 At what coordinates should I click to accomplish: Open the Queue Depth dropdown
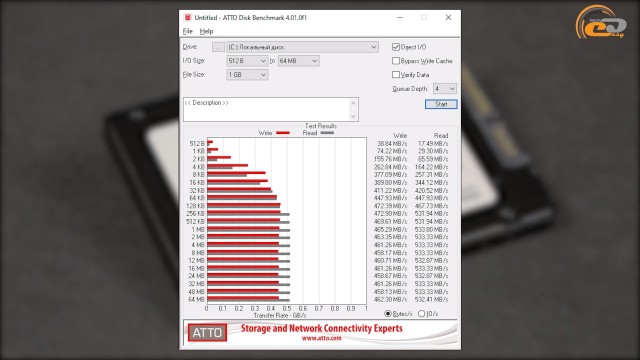tap(444, 89)
